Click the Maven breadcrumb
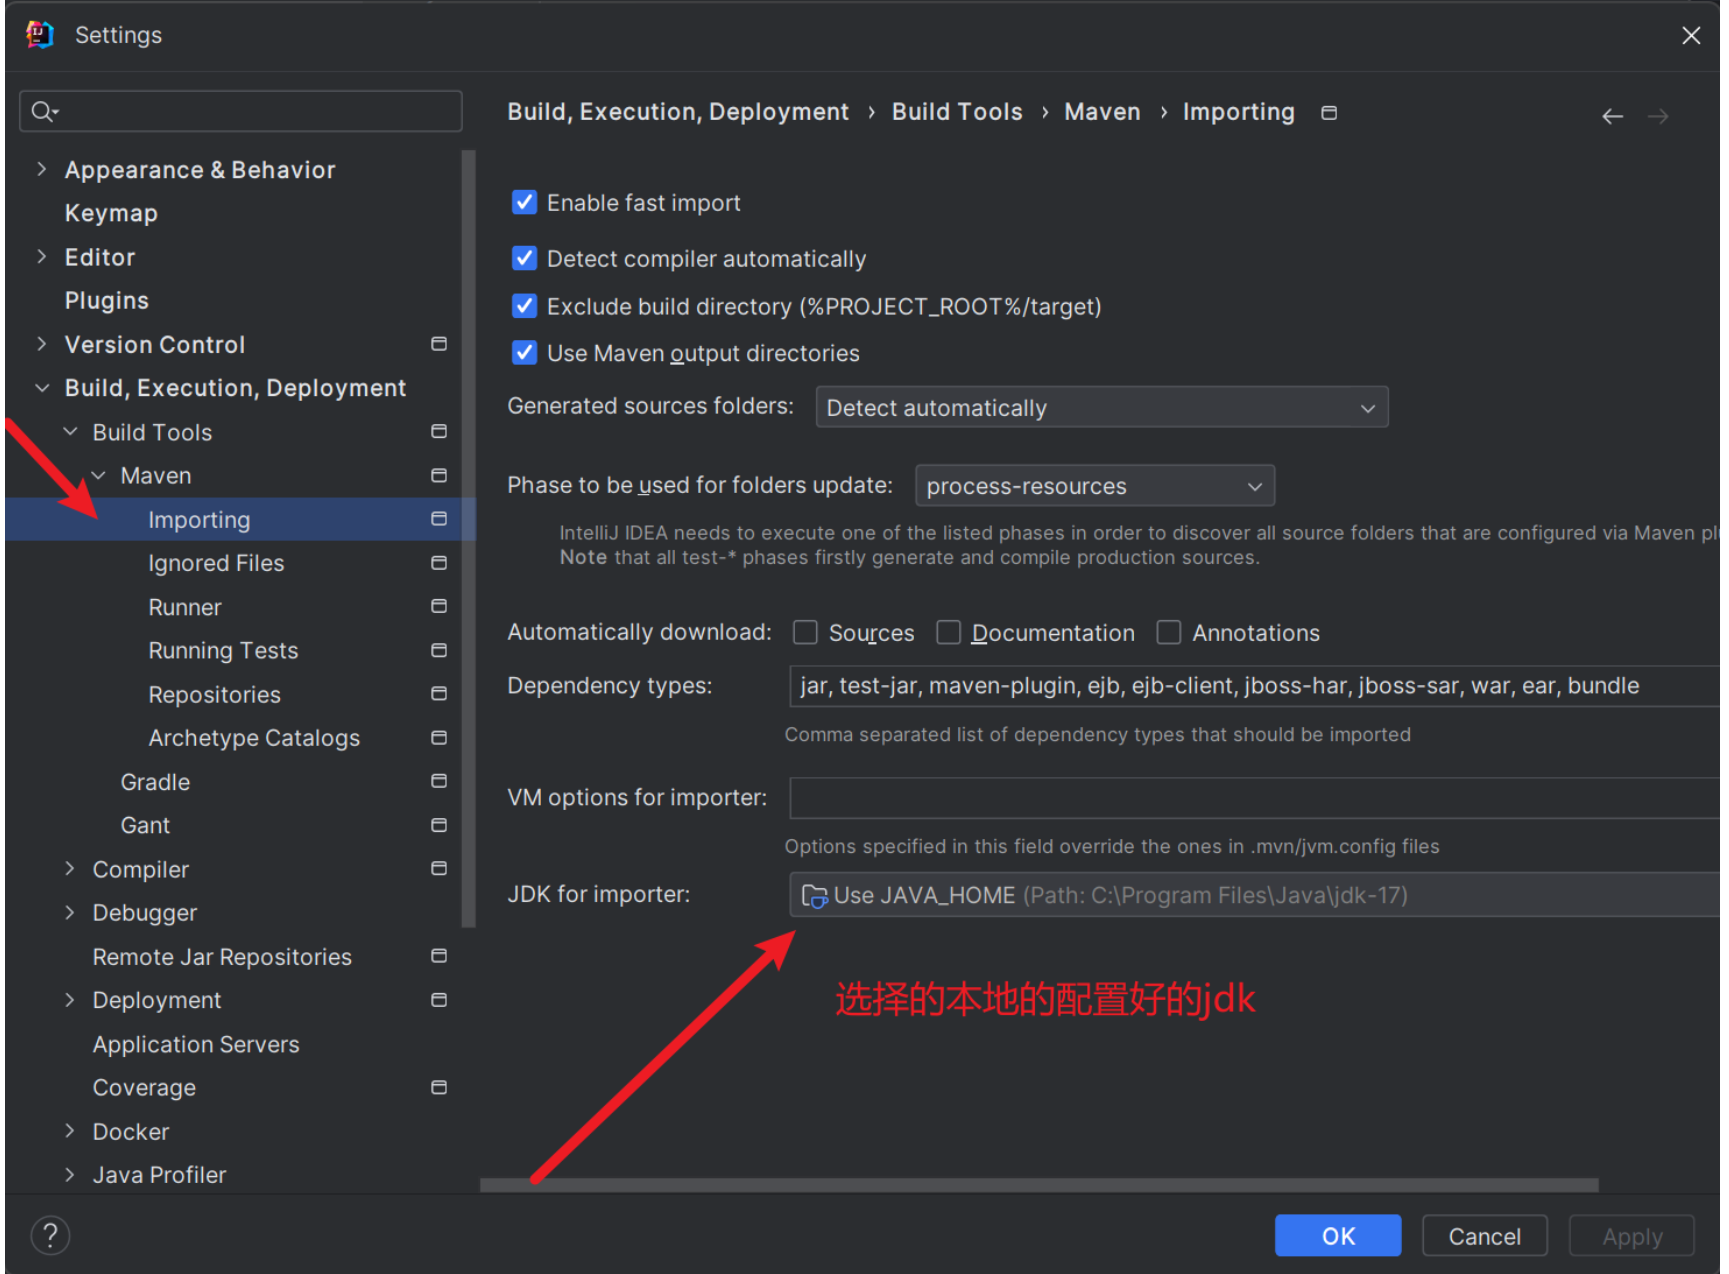1729x1274 pixels. click(x=1102, y=112)
